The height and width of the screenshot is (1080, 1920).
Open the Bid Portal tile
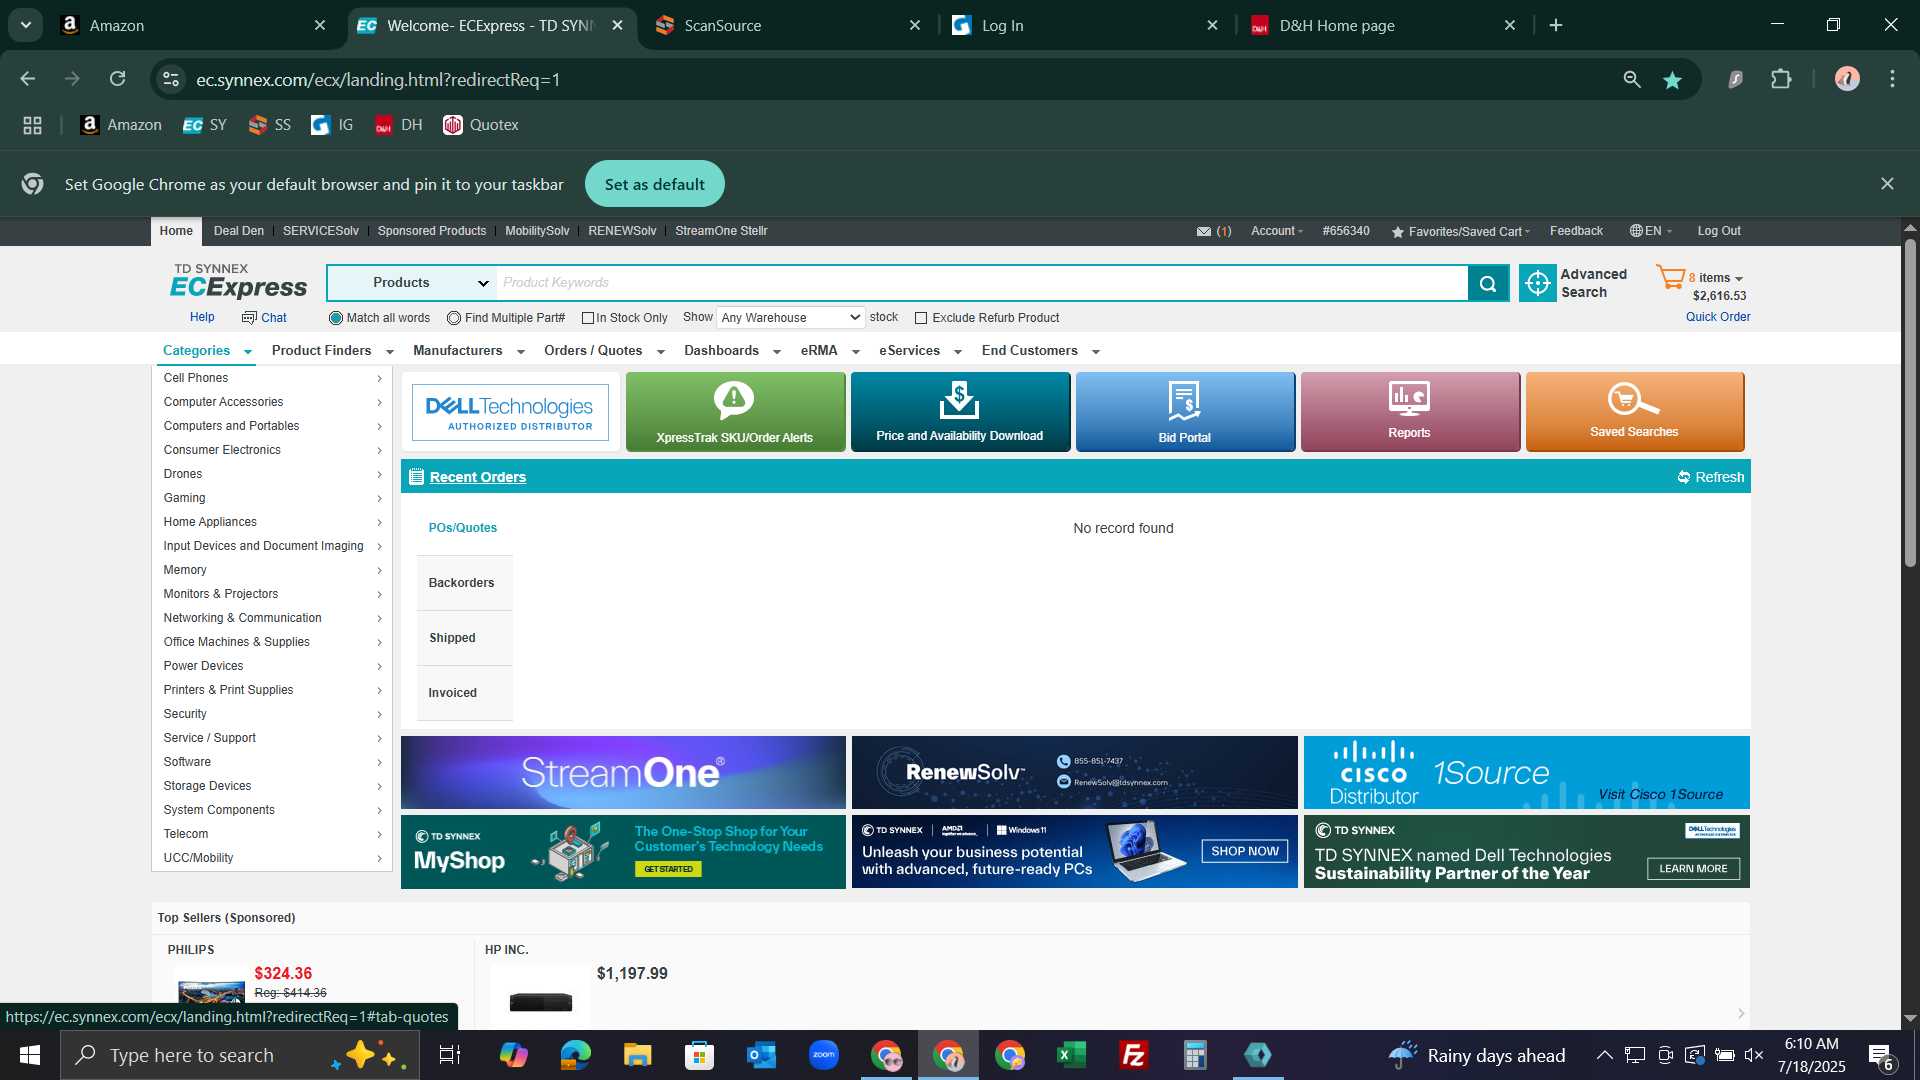1185,412
